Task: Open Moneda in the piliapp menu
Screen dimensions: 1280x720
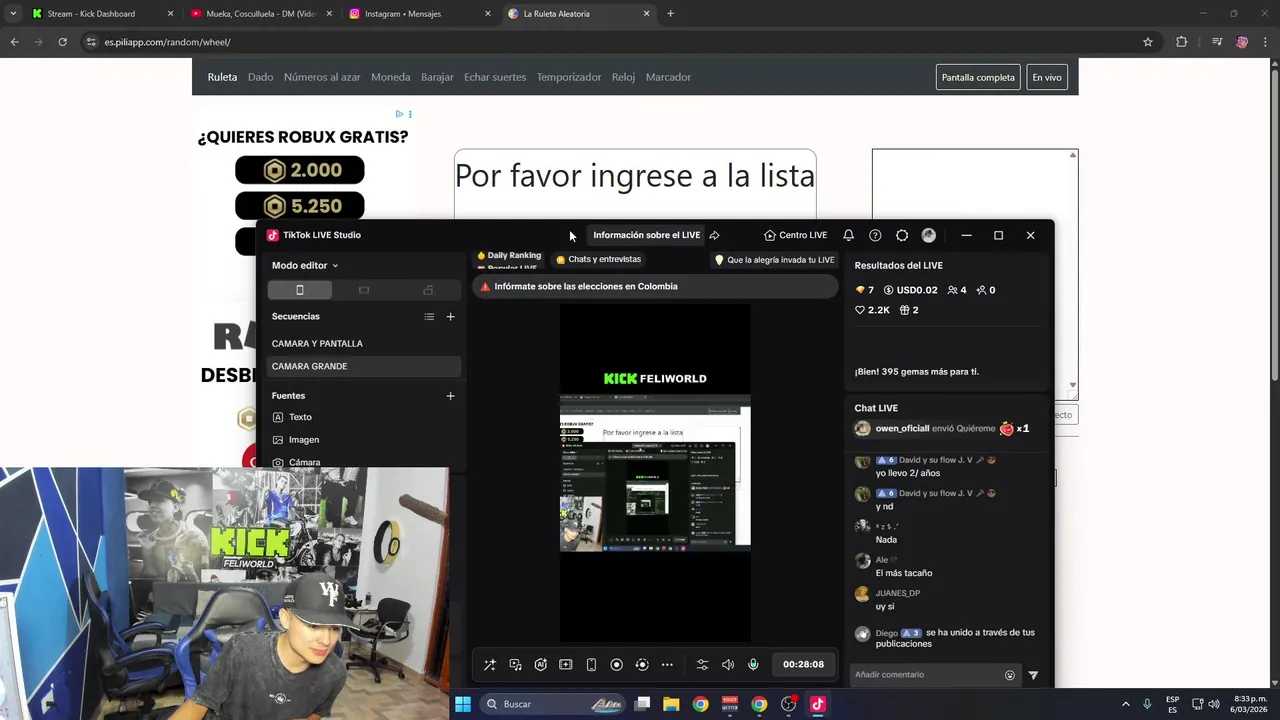Action: point(390,77)
